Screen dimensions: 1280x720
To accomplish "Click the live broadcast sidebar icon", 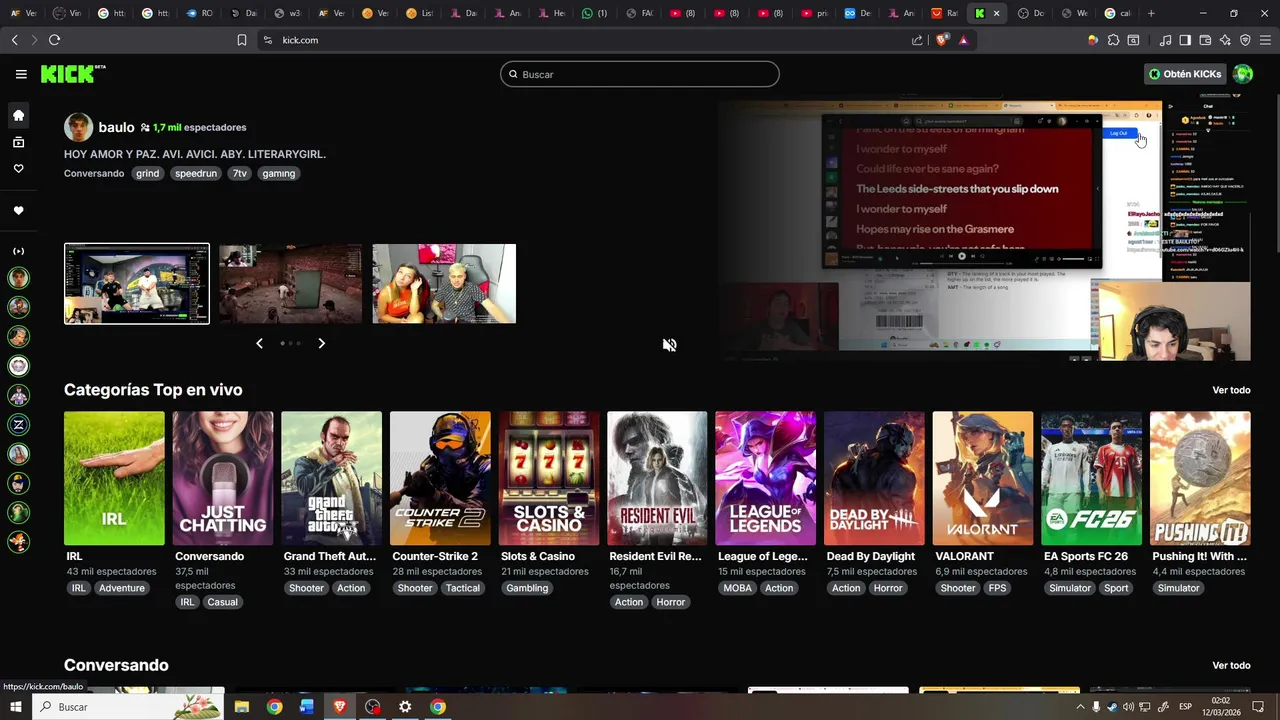I will 18,251.
